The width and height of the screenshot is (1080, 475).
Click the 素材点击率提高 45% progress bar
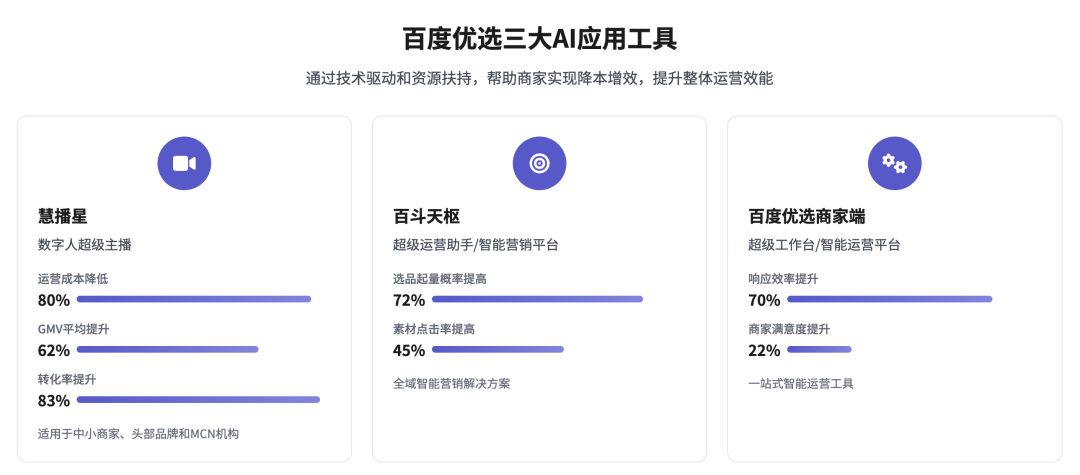(x=498, y=349)
